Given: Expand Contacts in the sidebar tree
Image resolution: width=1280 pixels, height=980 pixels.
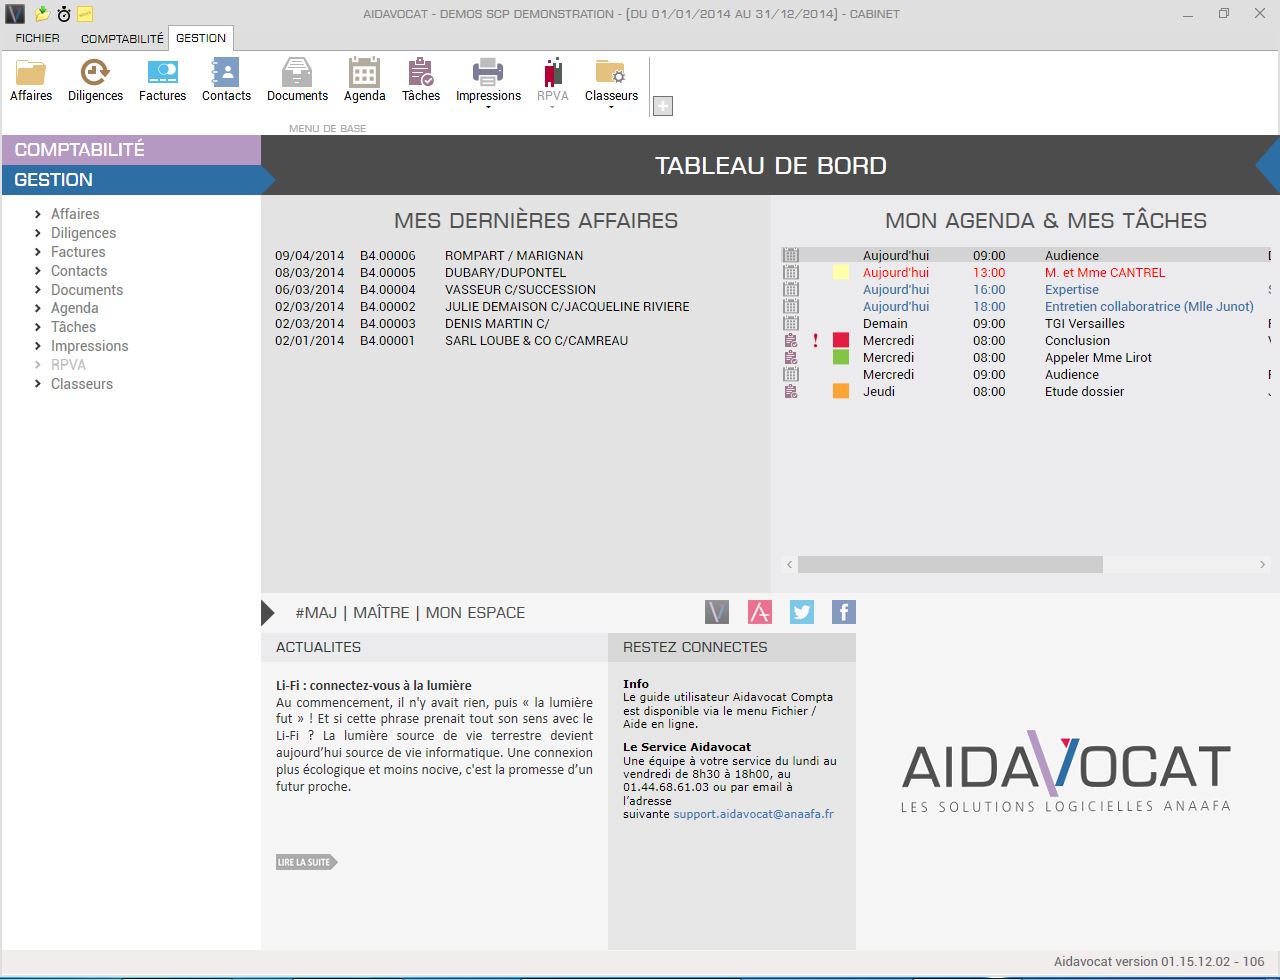Looking at the screenshot, I should [x=37, y=271].
